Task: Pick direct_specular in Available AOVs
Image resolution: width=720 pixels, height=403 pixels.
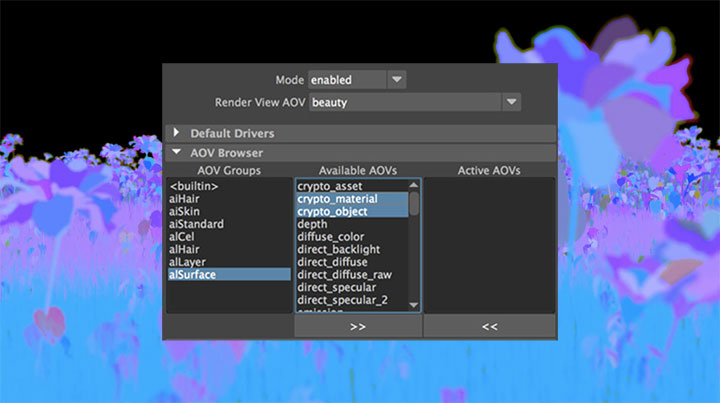Action: pos(335,287)
